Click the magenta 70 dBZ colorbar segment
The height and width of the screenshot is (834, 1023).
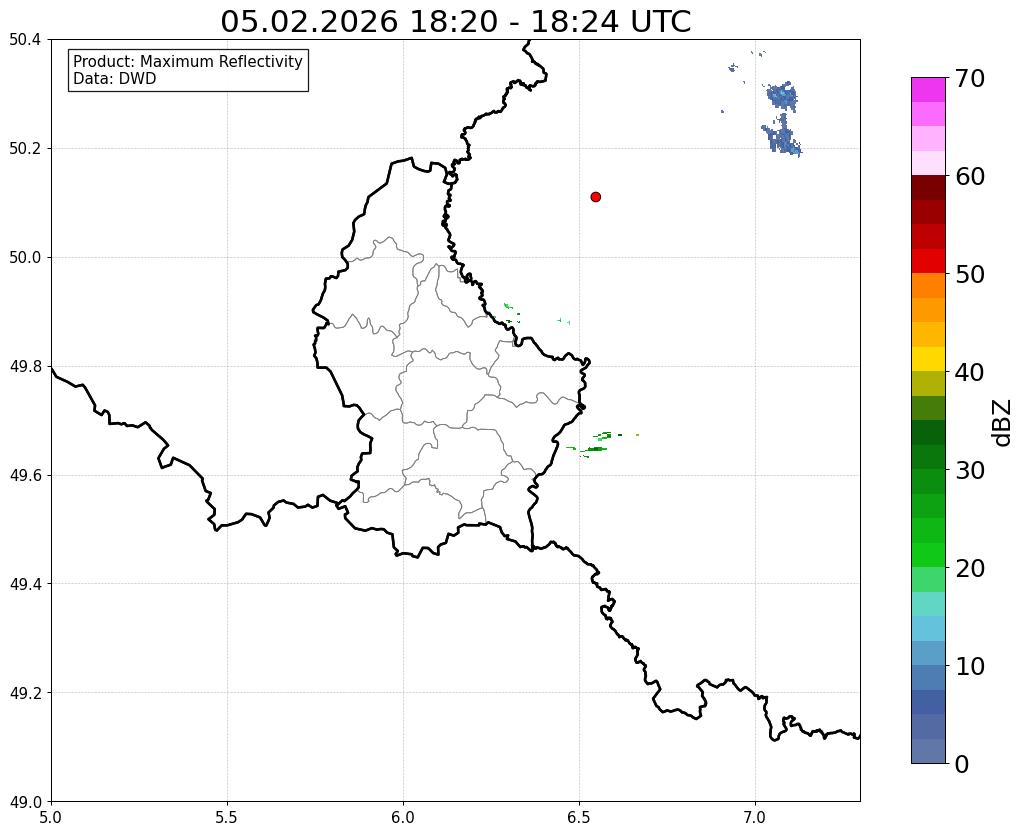click(928, 90)
